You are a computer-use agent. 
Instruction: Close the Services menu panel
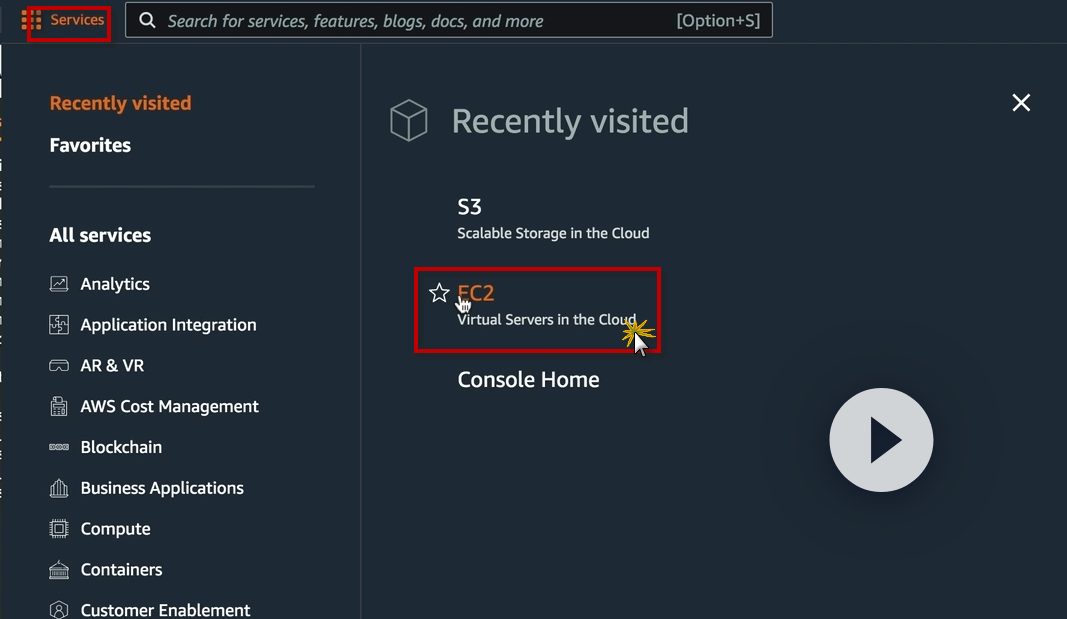1020,103
